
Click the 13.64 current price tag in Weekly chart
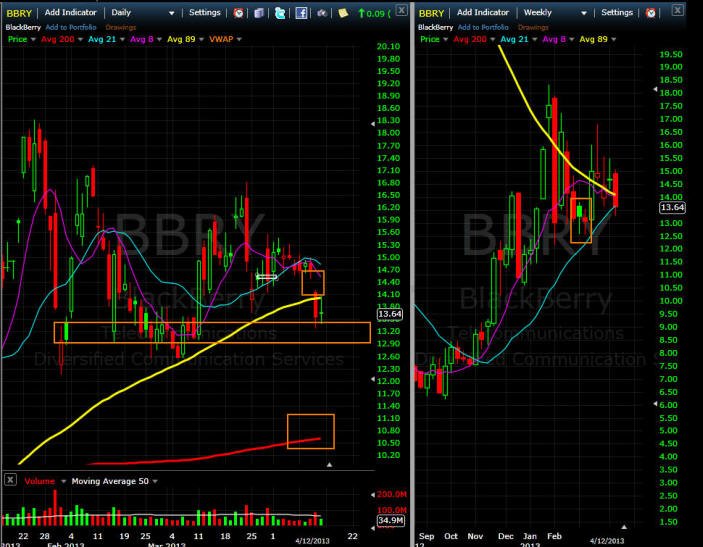[672, 207]
